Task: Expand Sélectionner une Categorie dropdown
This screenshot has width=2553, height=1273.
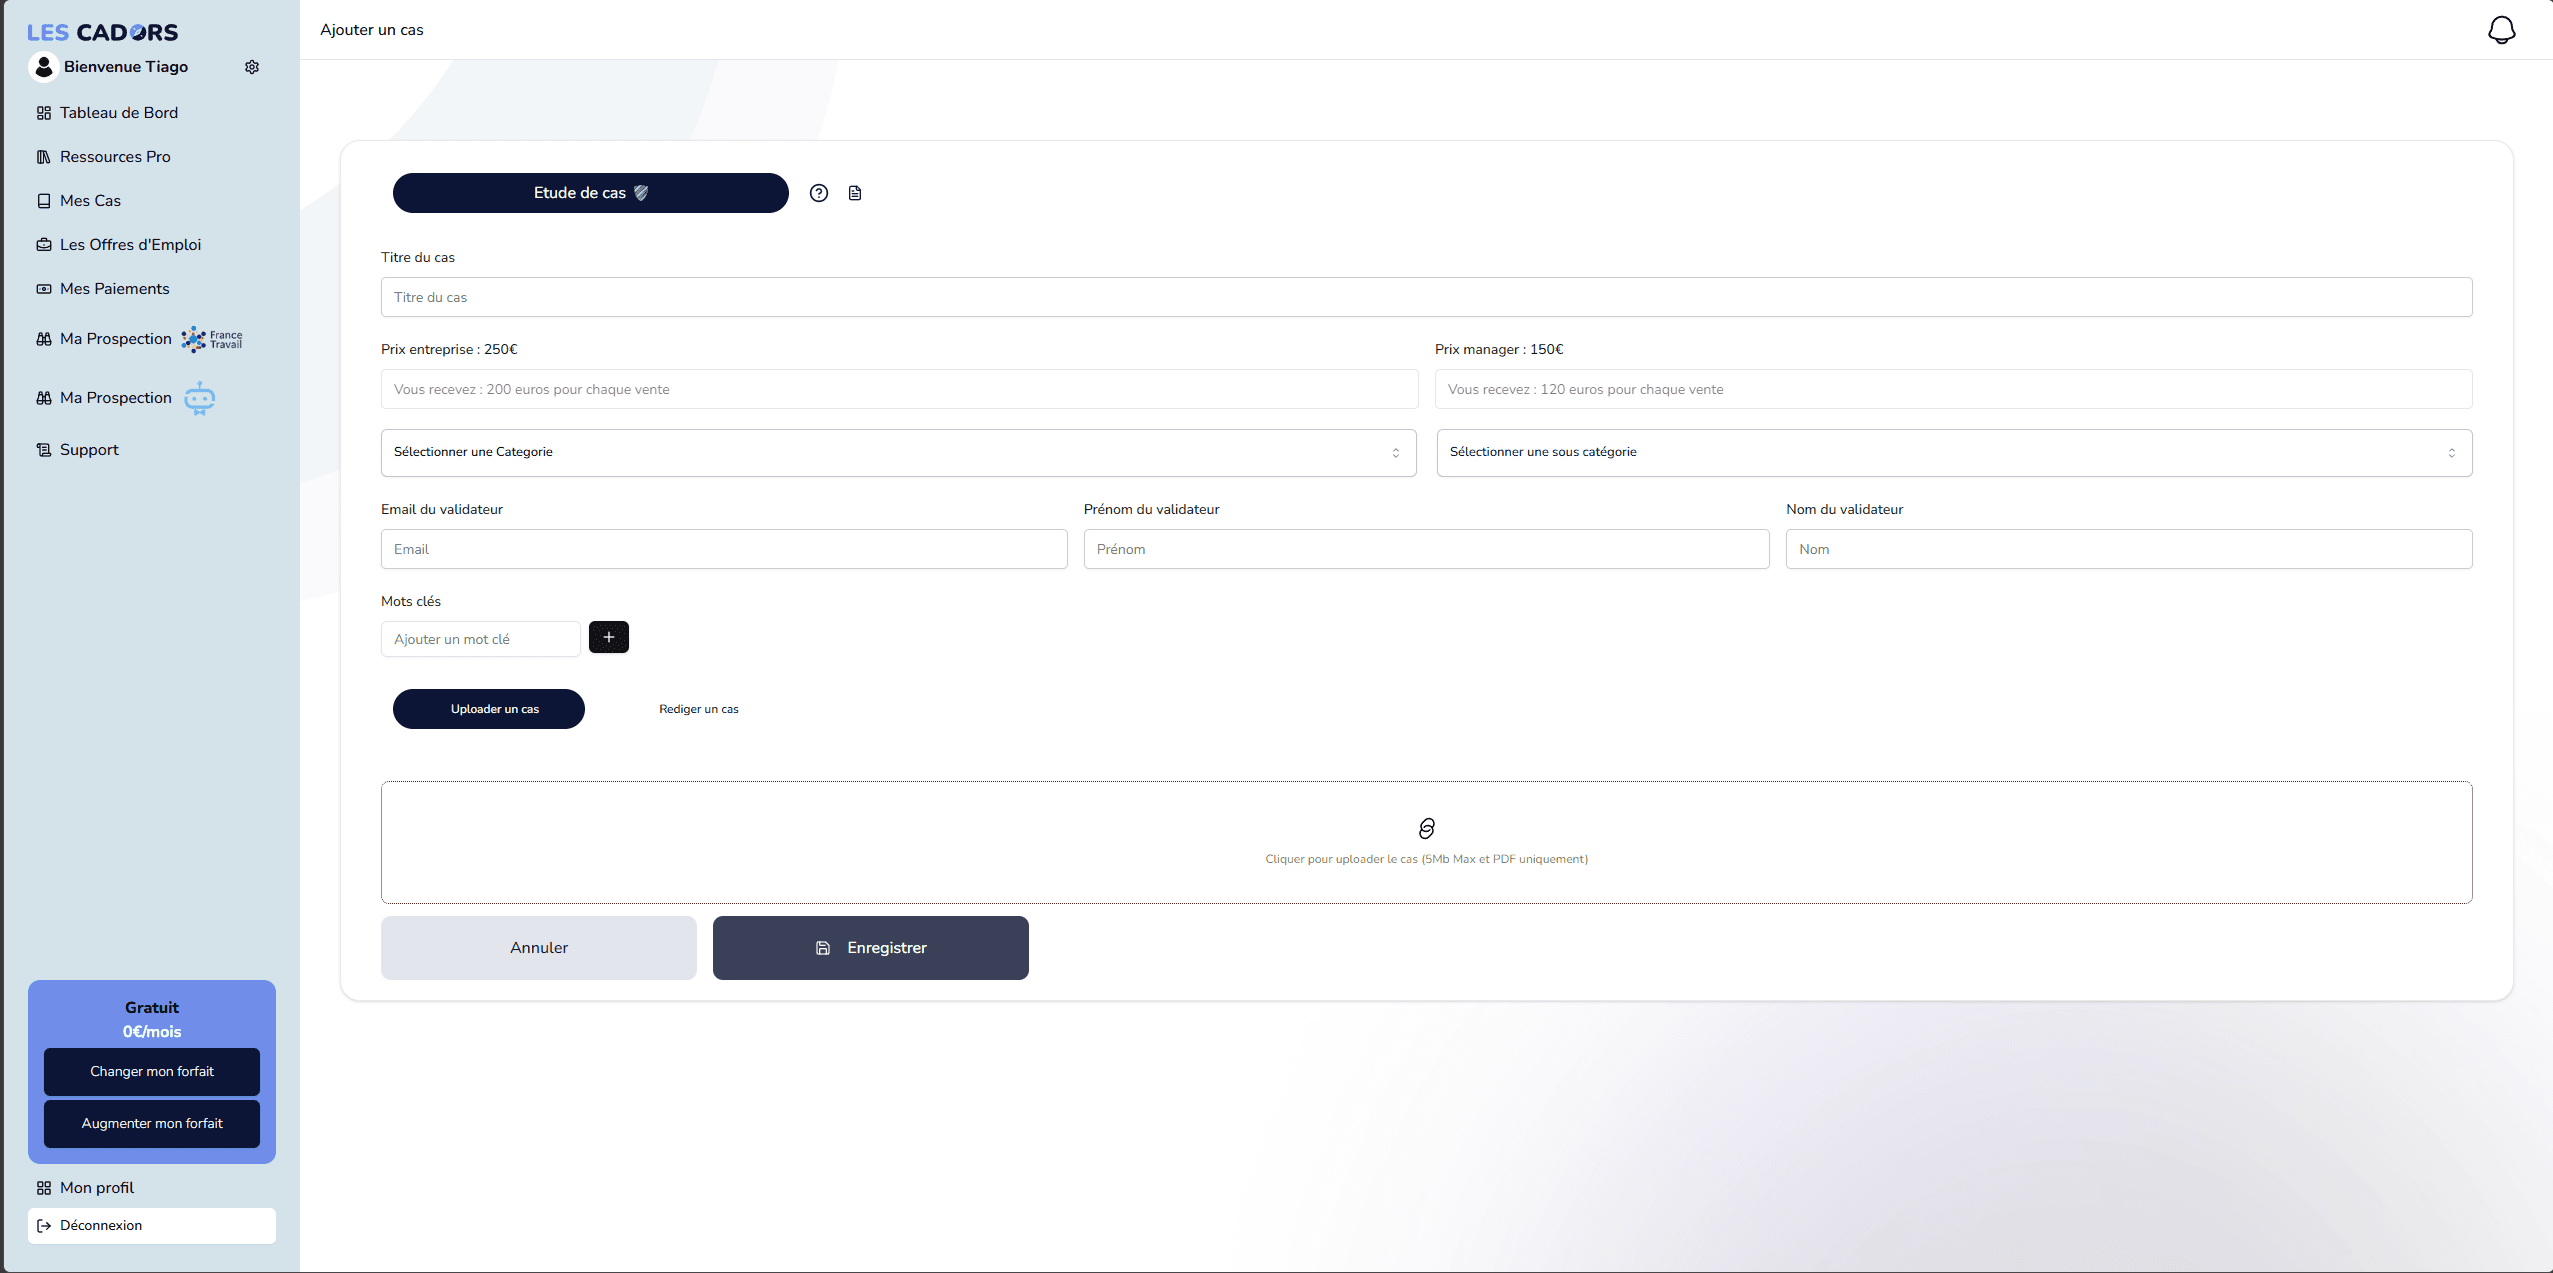Action: click(x=898, y=453)
